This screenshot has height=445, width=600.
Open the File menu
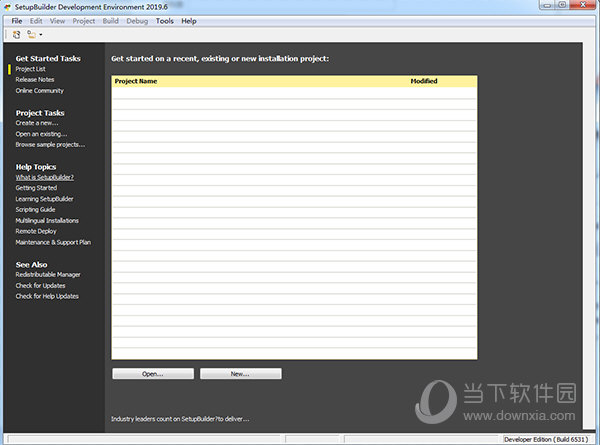tap(16, 21)
